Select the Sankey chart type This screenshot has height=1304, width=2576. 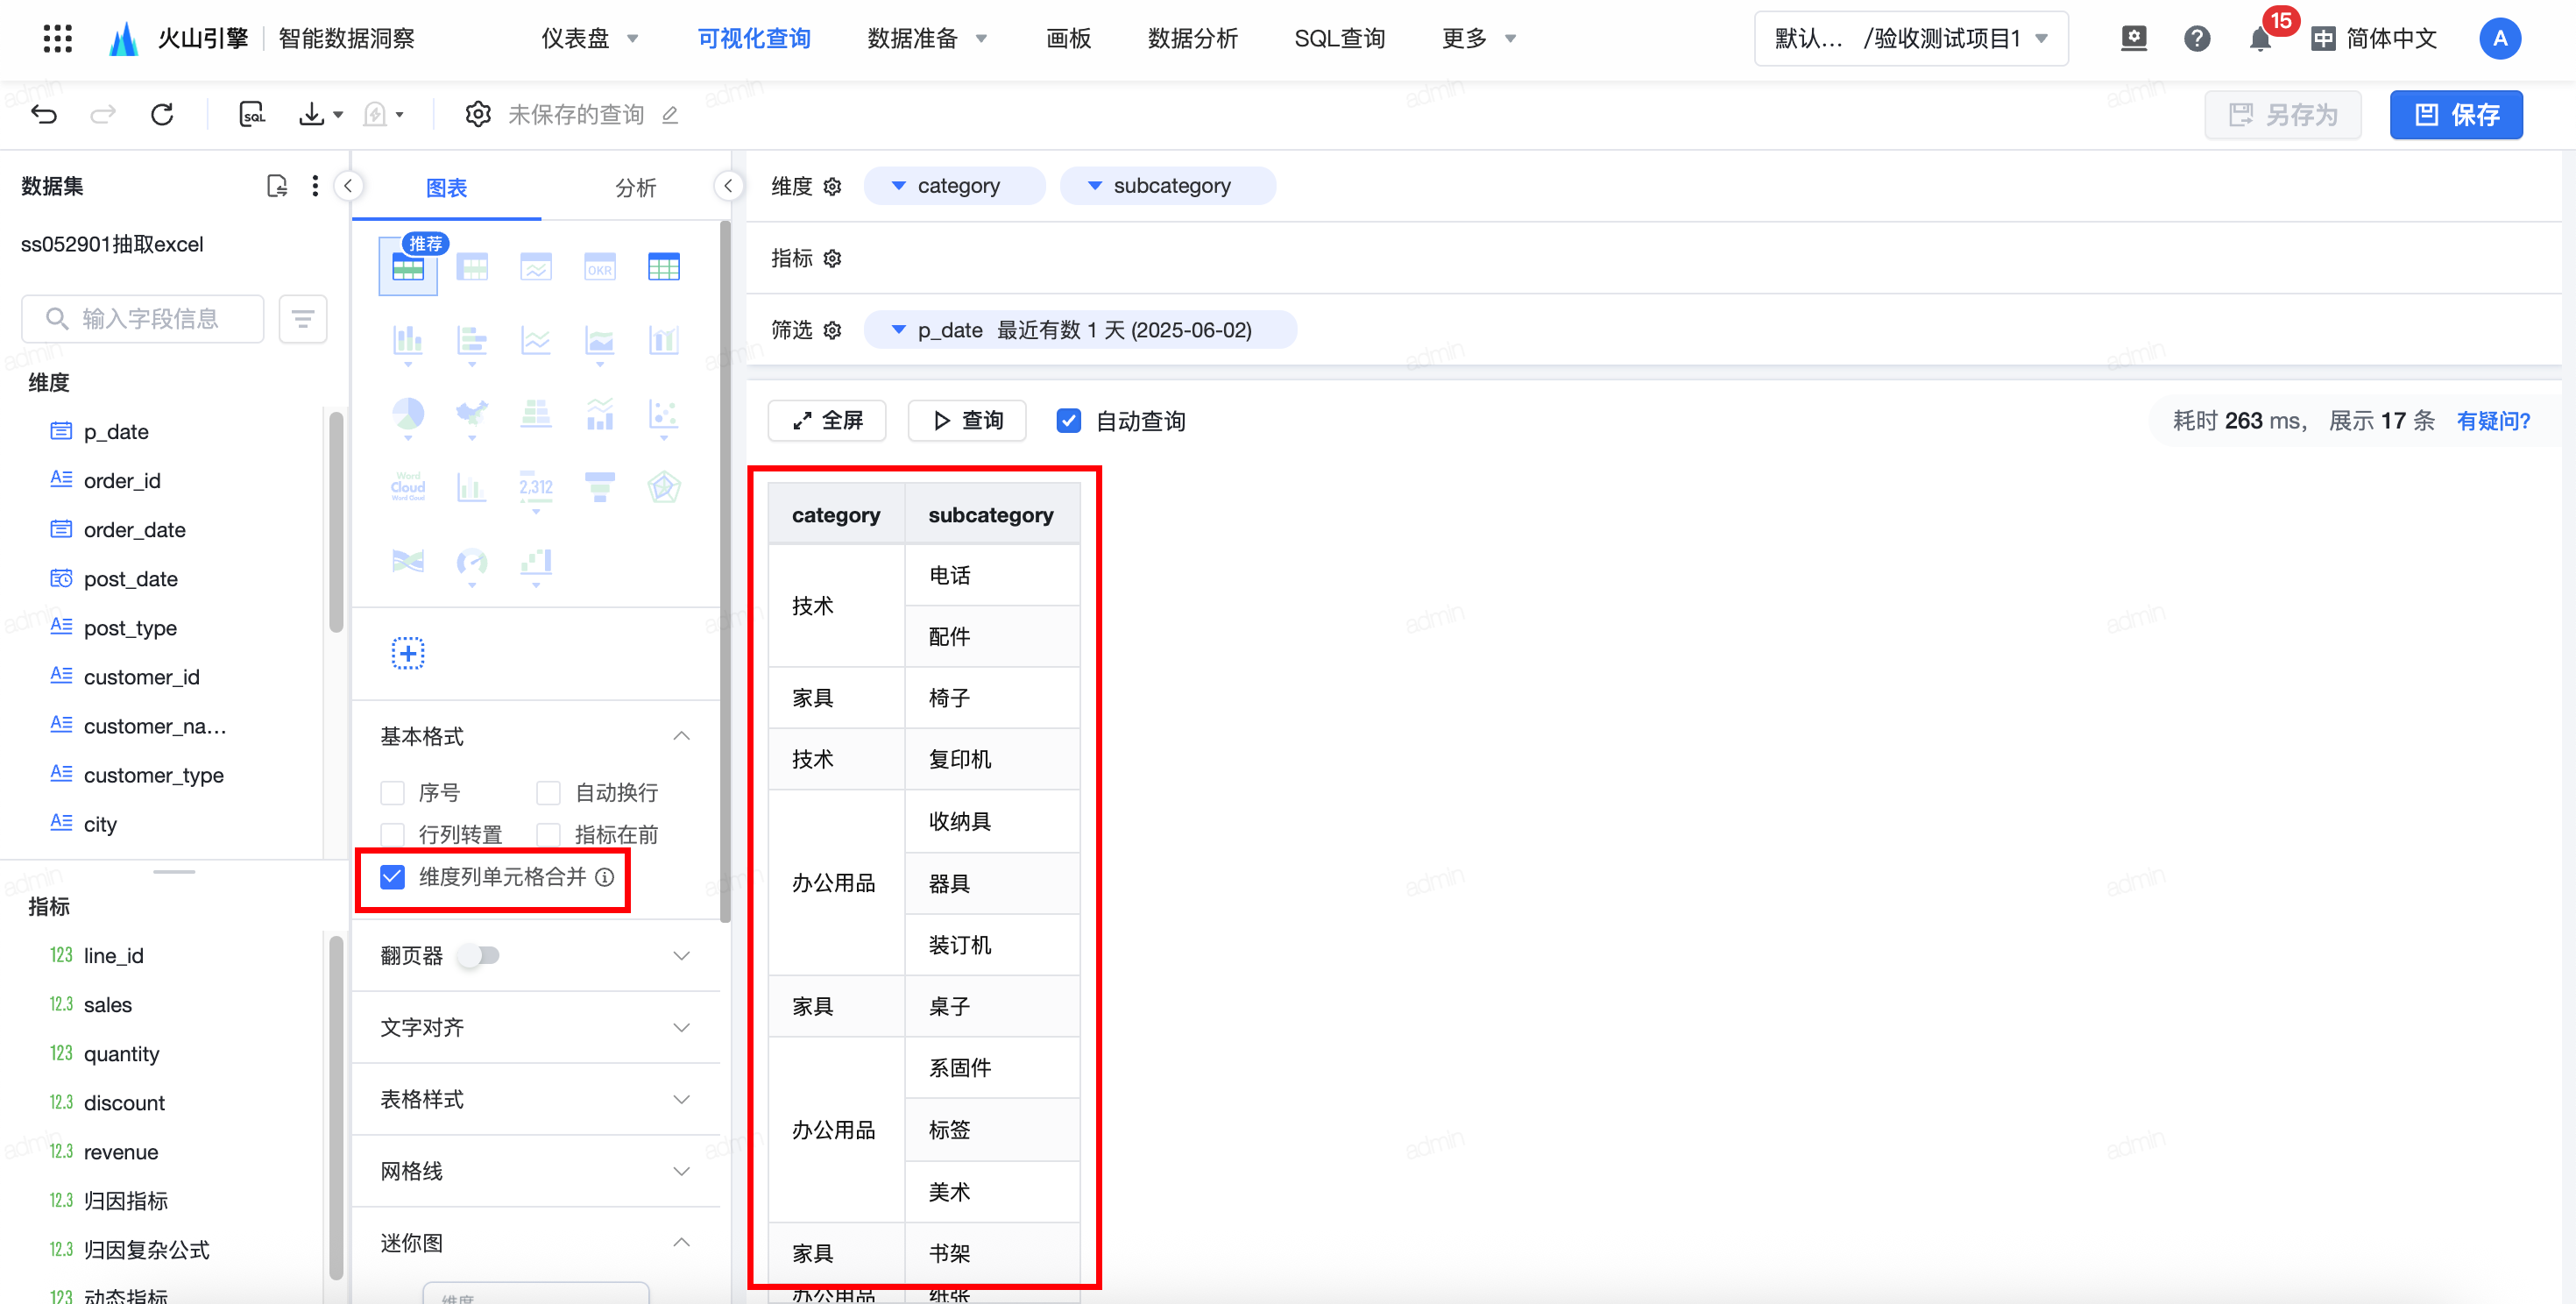pos(408,561)
